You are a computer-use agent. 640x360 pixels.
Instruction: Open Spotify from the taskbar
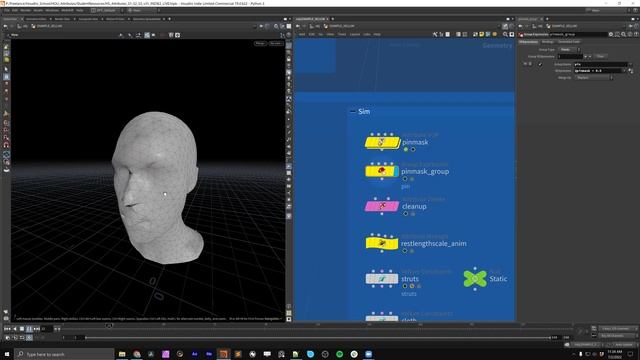339,354
